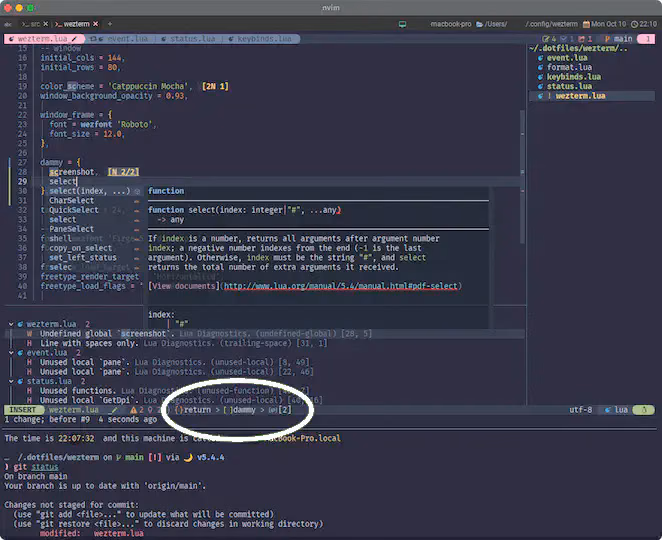This screenshot has height=540, width=662.
Task: Click the Lua icon in event.lua diagnostics header
Action: pos(20,353)
